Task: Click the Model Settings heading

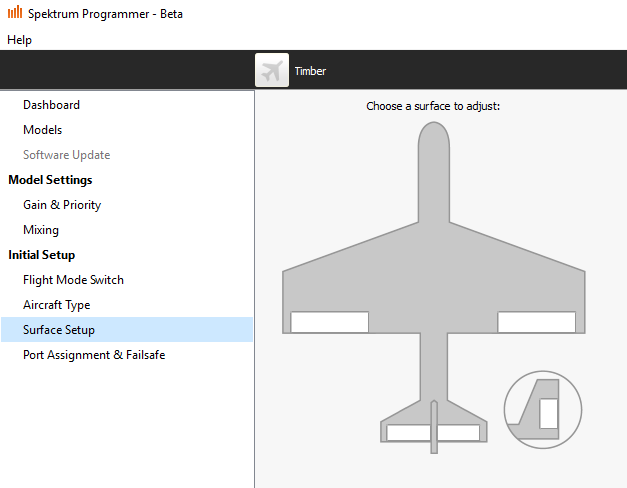Action: (x=50, y=180)
